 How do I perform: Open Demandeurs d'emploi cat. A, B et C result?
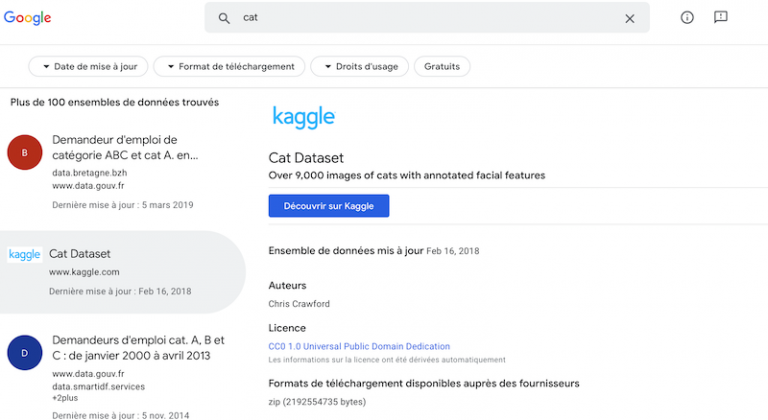[138, 347]
